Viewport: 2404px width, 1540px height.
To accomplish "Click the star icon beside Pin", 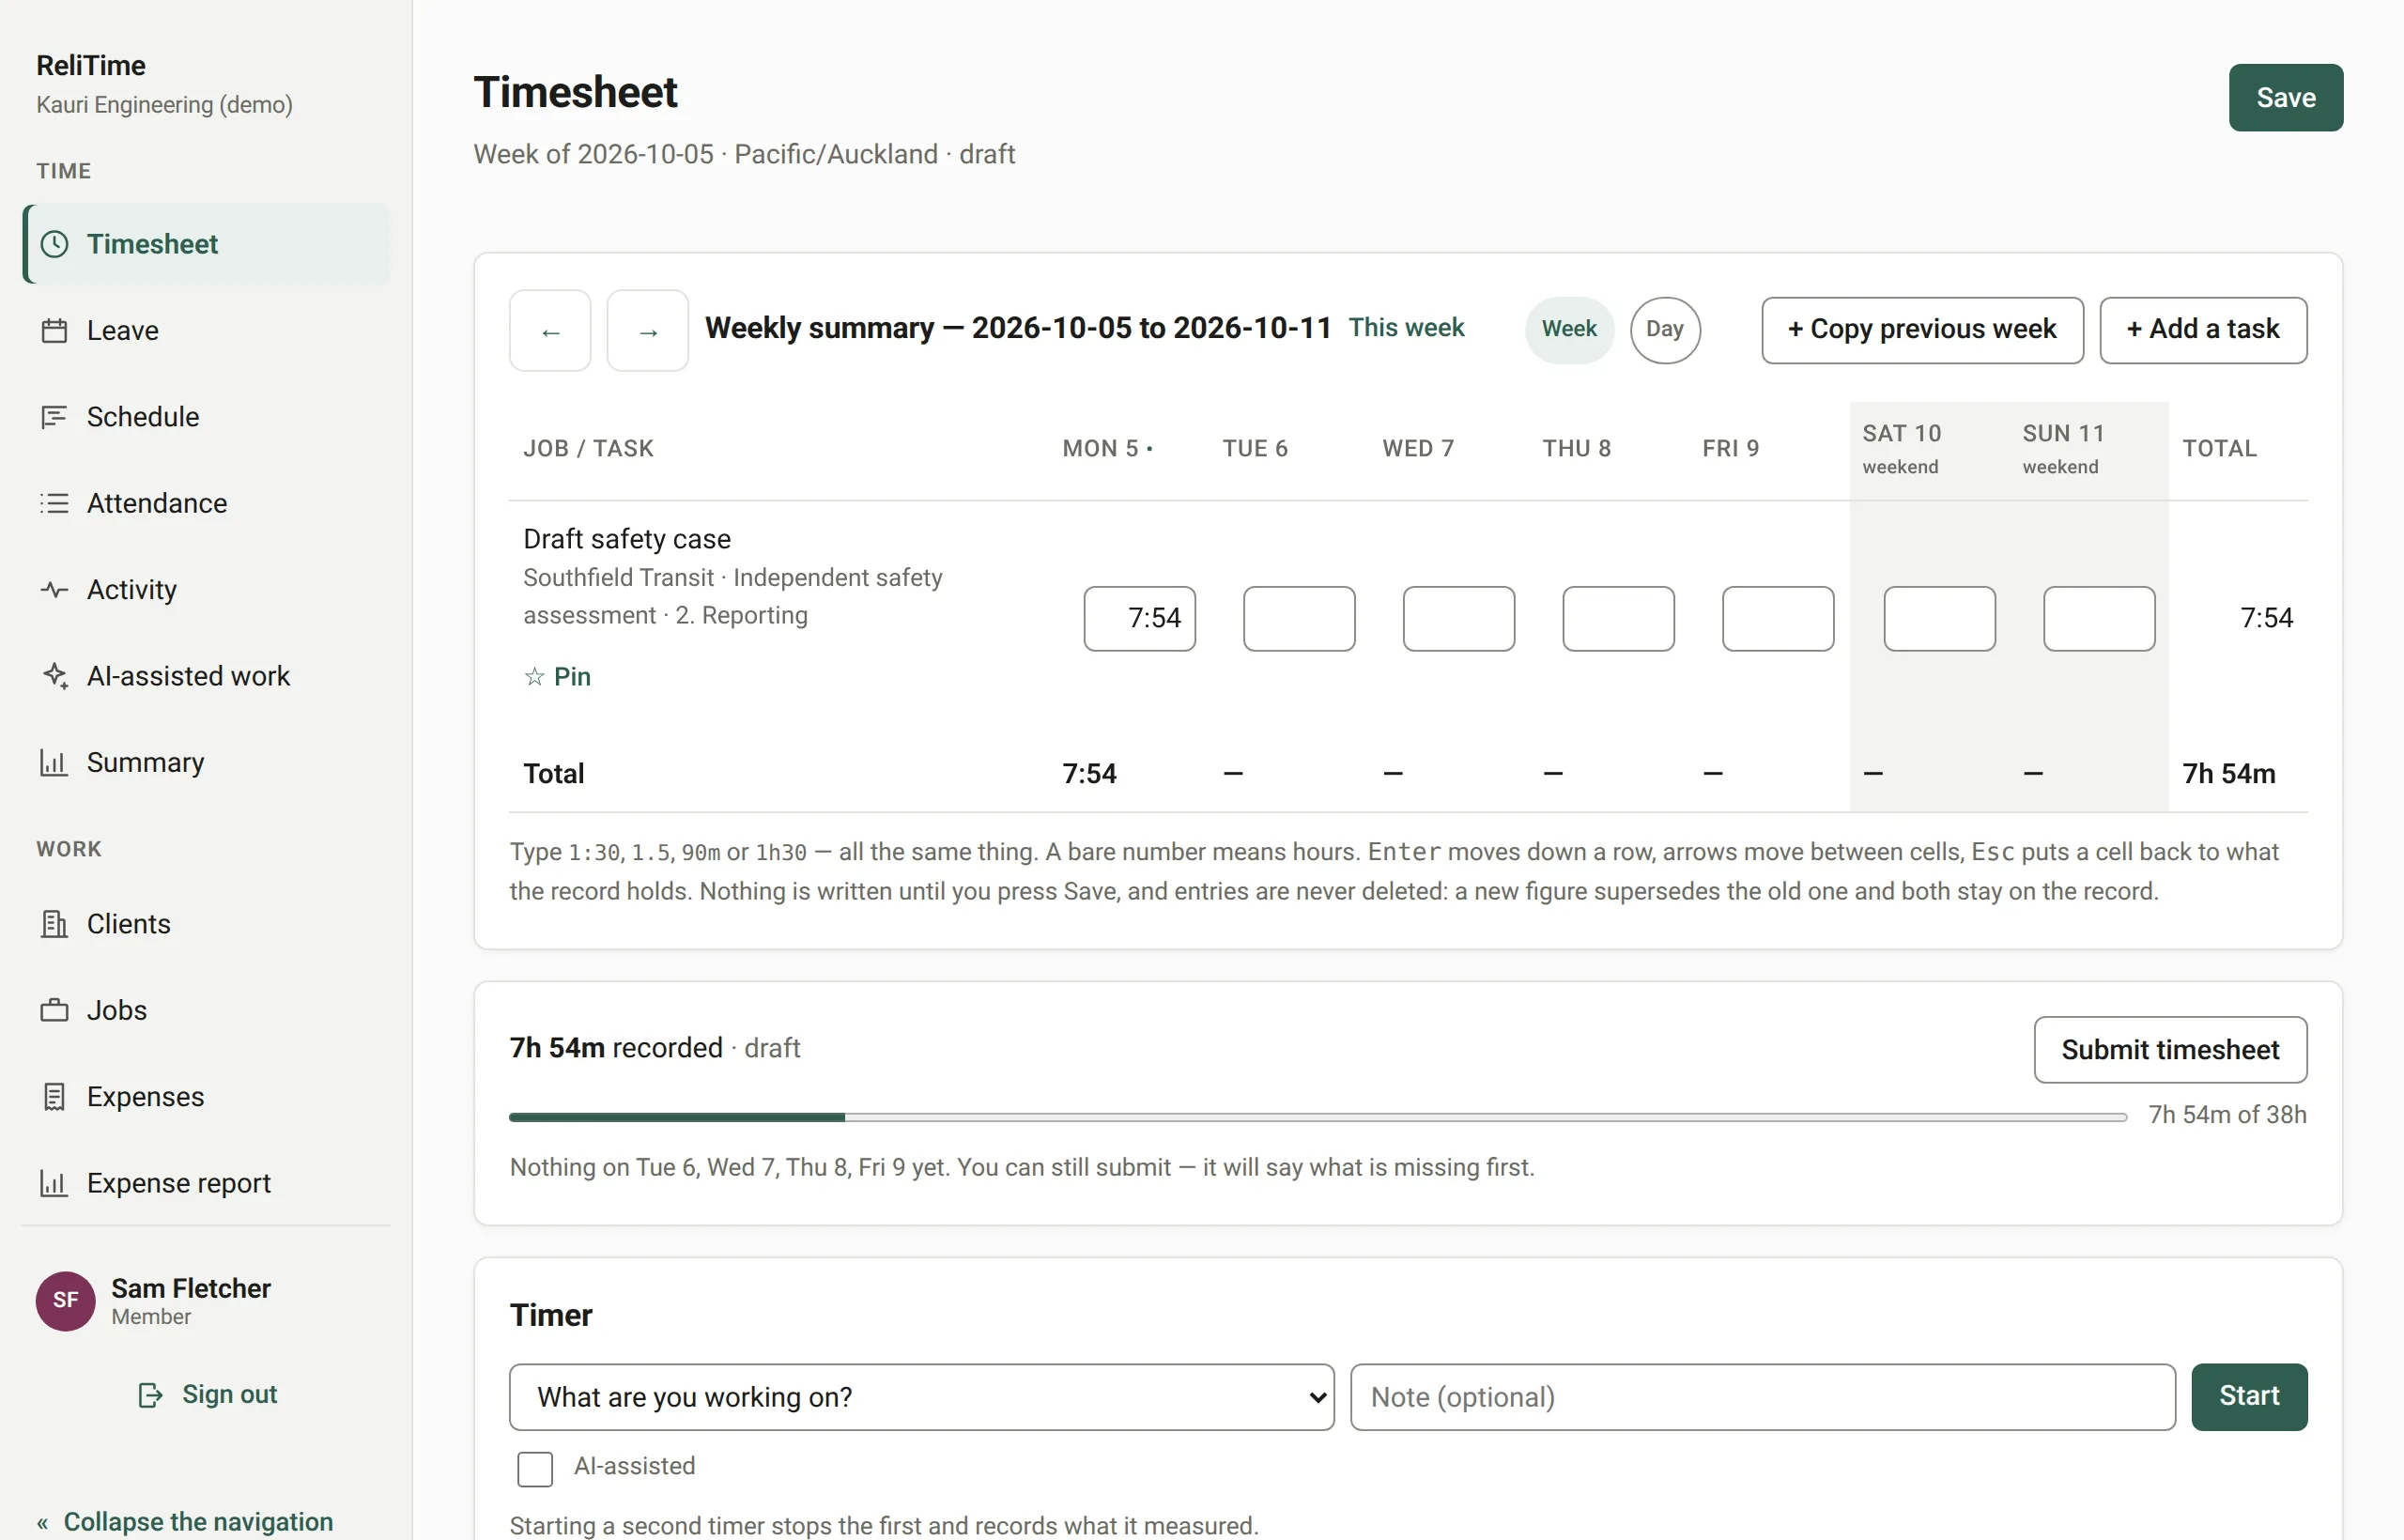I will [x=535, y=677].
